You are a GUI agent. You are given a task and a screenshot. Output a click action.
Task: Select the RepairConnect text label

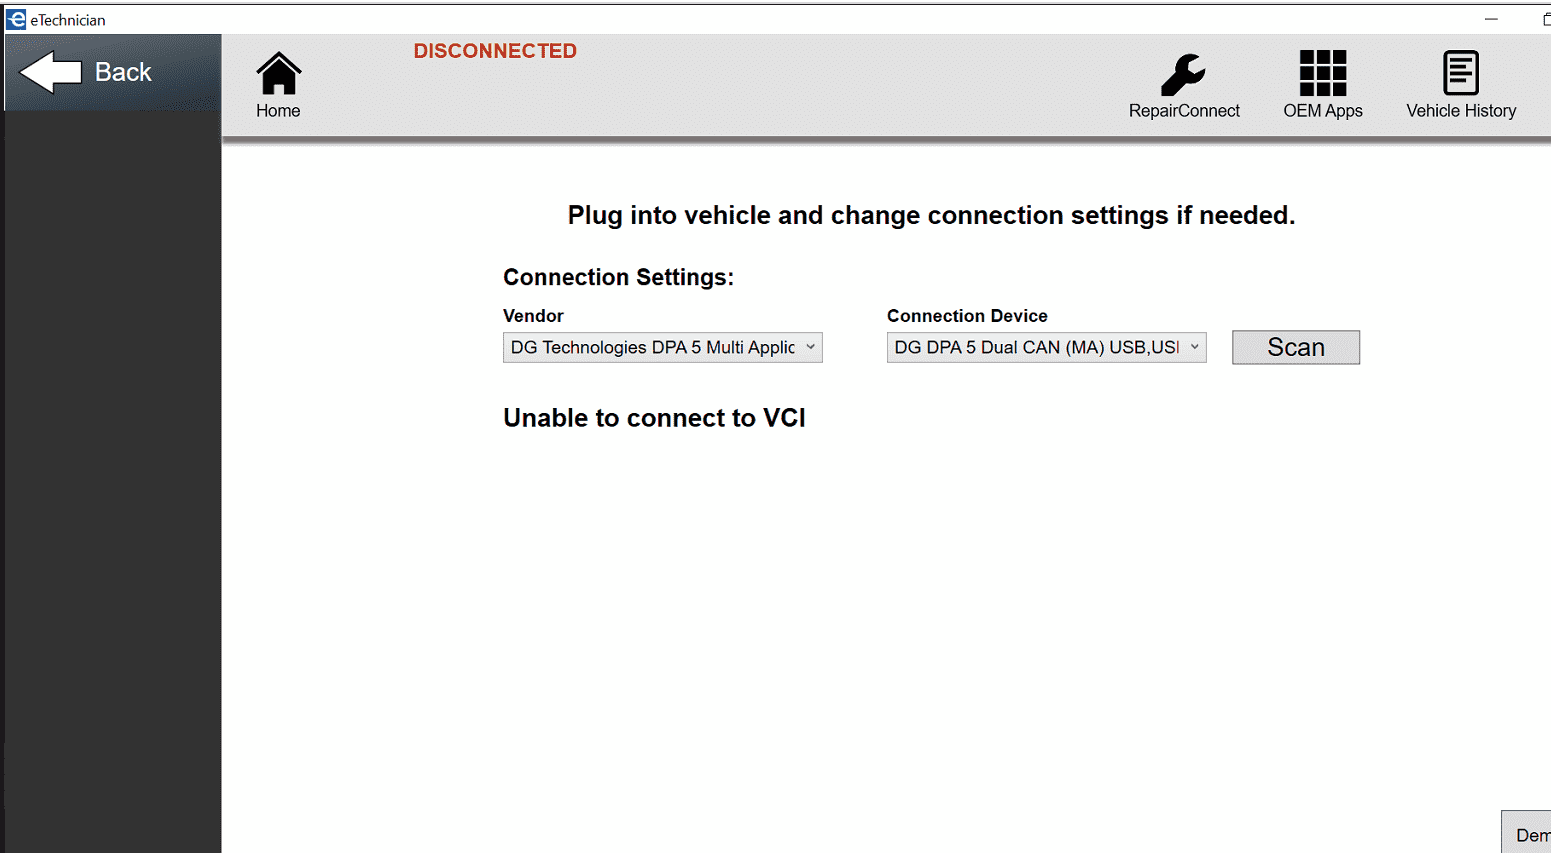point(1184,111)
